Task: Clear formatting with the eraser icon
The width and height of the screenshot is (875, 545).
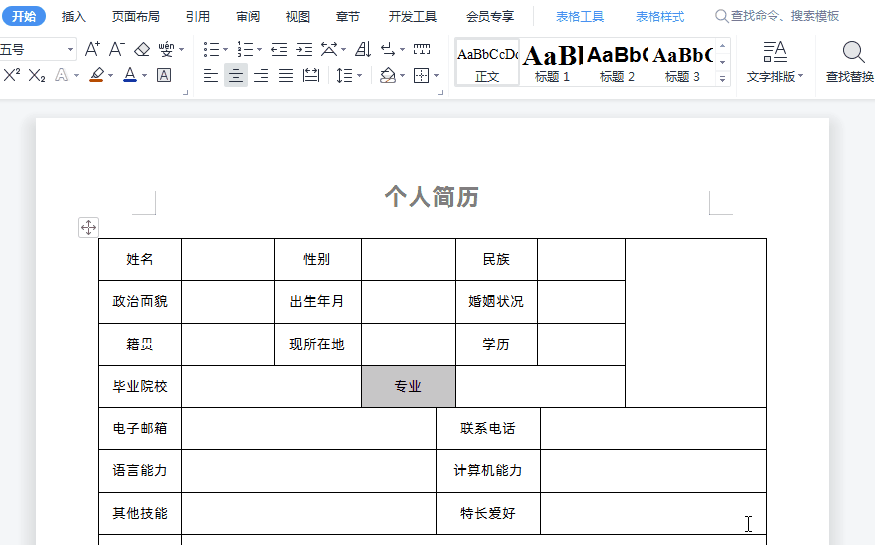Action: (142, 49)
